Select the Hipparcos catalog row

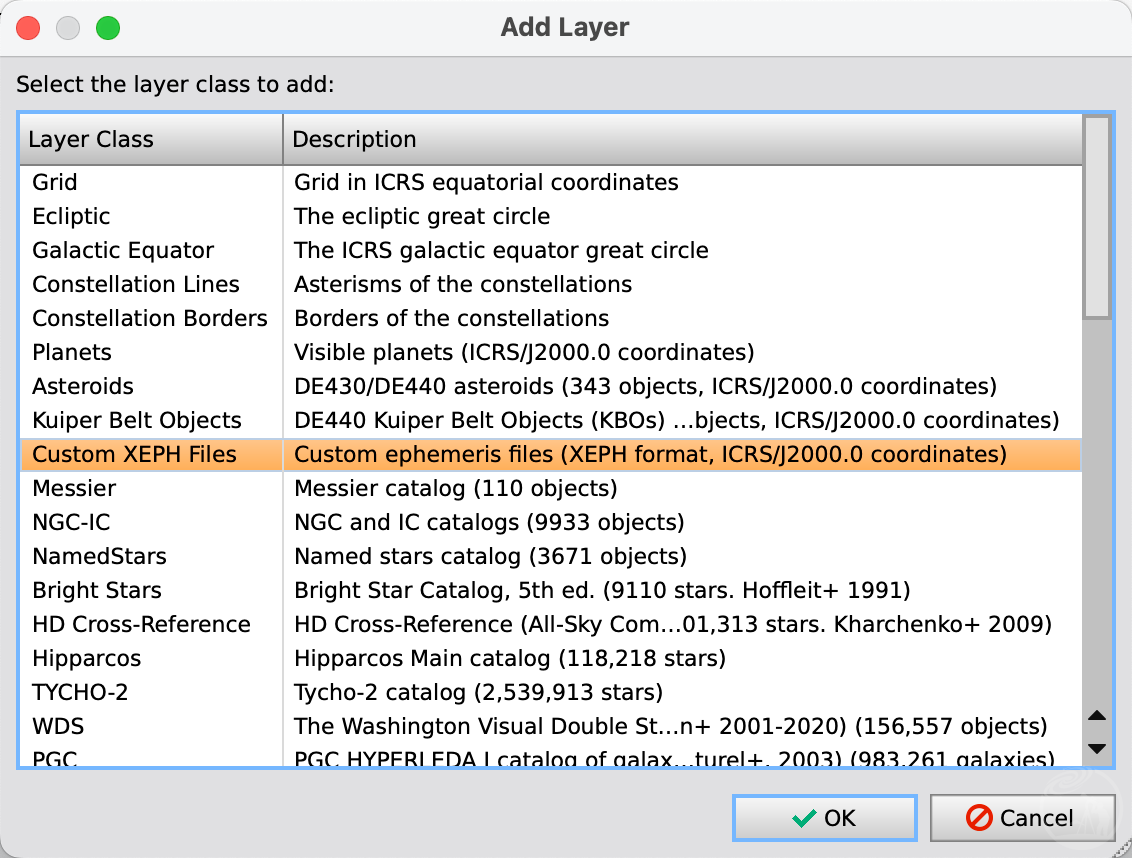[x=87, y=658]
